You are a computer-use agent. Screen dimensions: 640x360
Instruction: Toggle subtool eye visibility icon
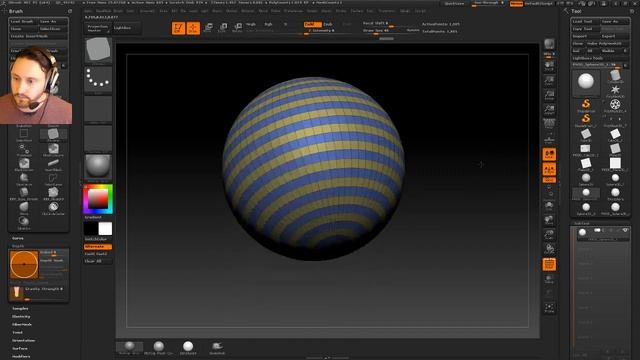pyautogui.click(x=625, y=231)
